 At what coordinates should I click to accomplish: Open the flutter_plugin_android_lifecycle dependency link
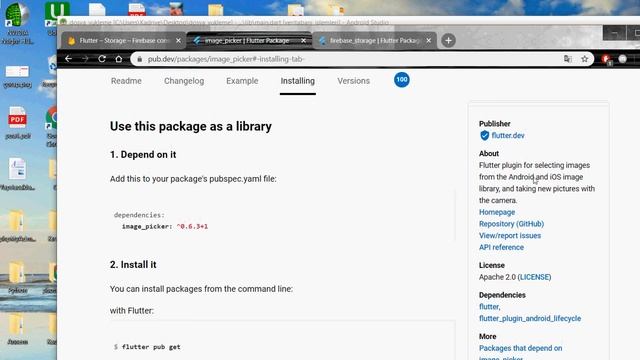click(x=530, y=318)
